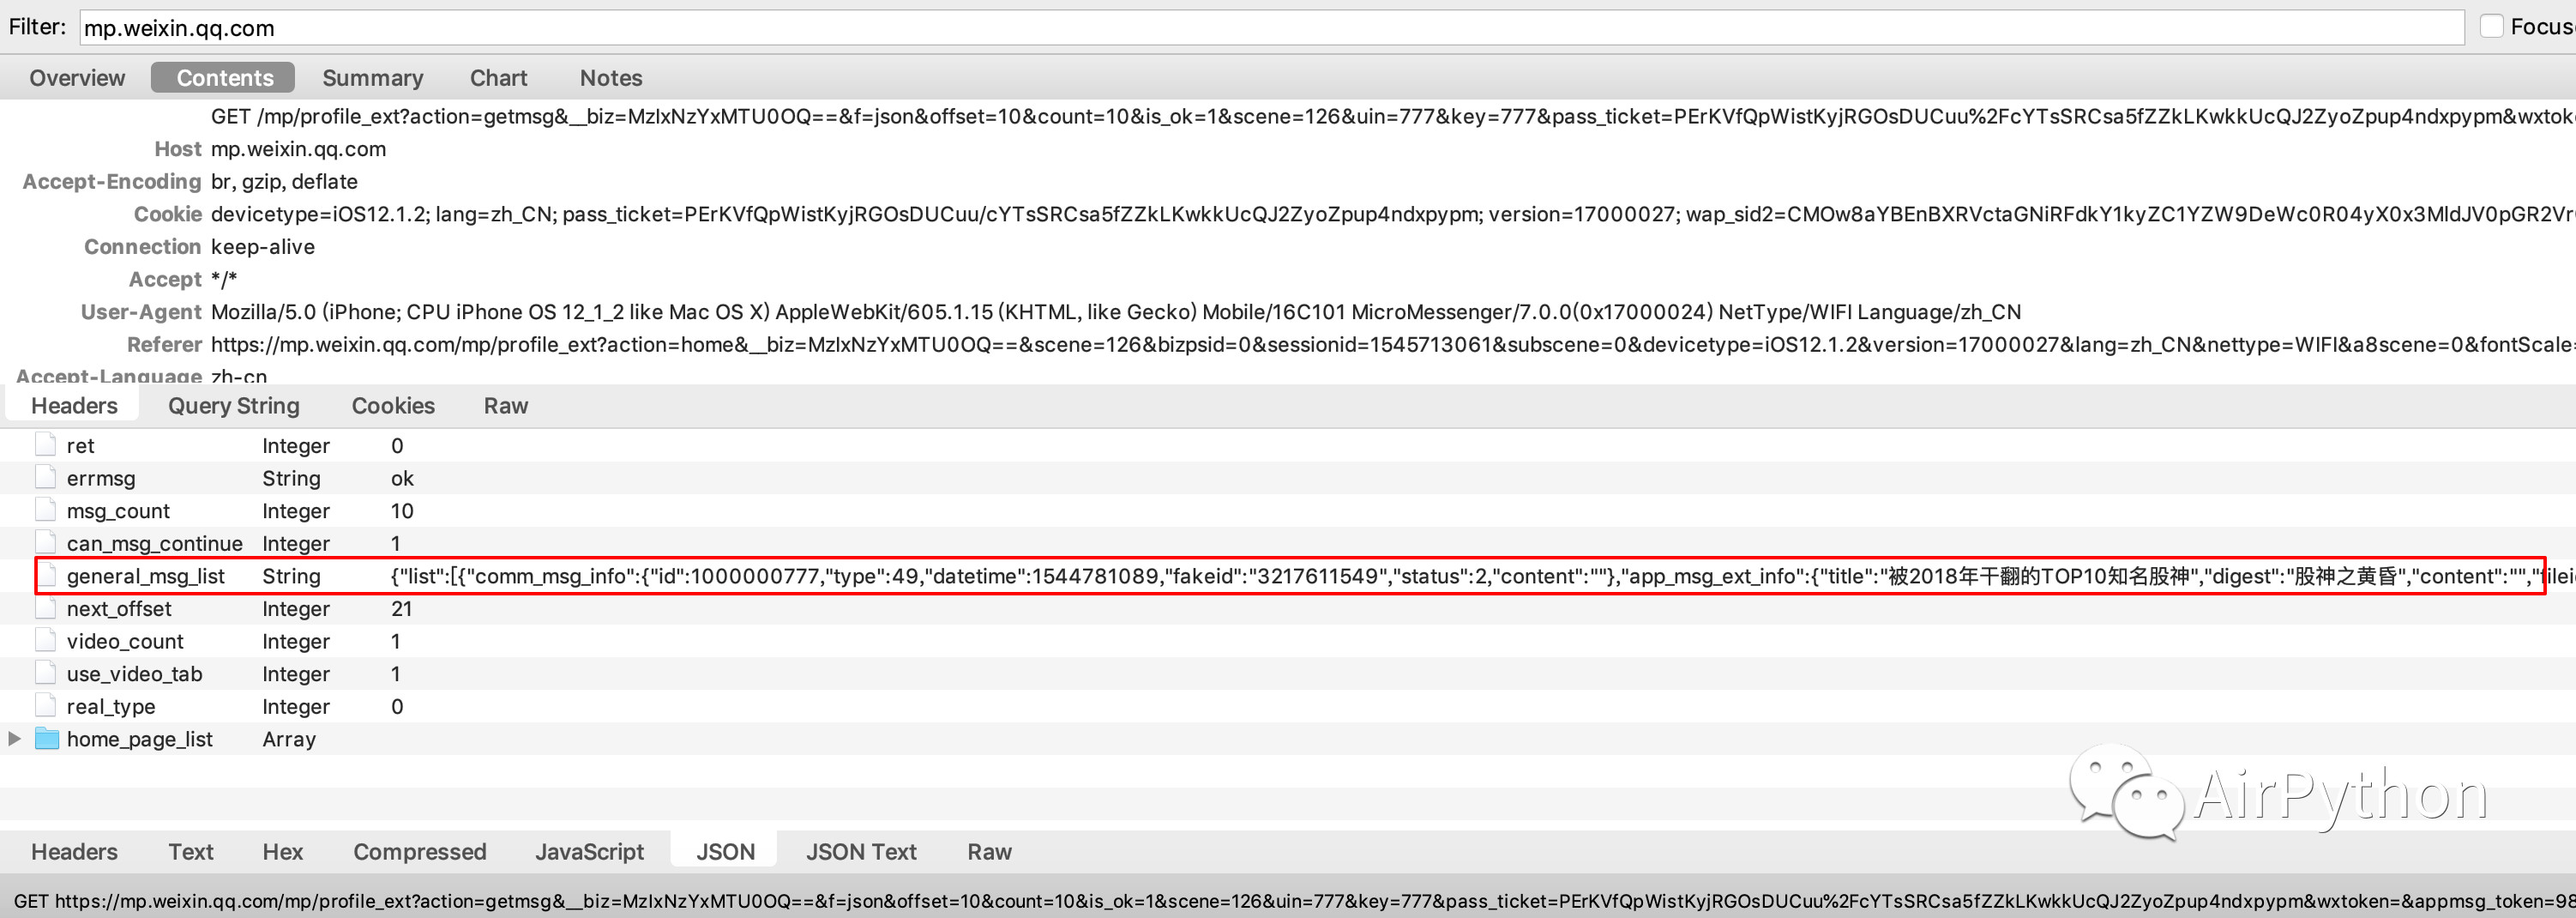Click the GET /mp/profile_ext request line
Viewport: 2576px width, 918px height.
click(x=1393, y=117)
